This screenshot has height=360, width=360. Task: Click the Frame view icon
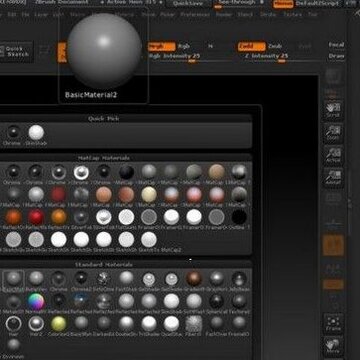[333, 323]
